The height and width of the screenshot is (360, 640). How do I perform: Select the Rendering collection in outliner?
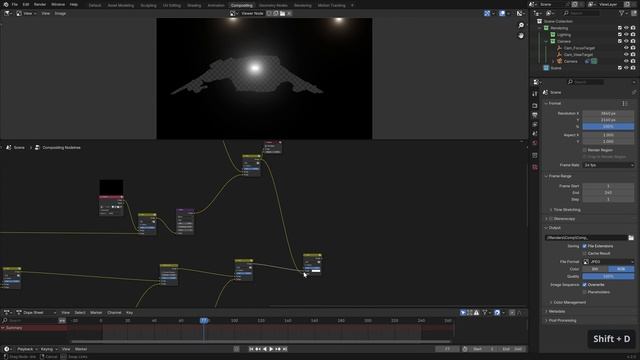(x=559, y=28)
